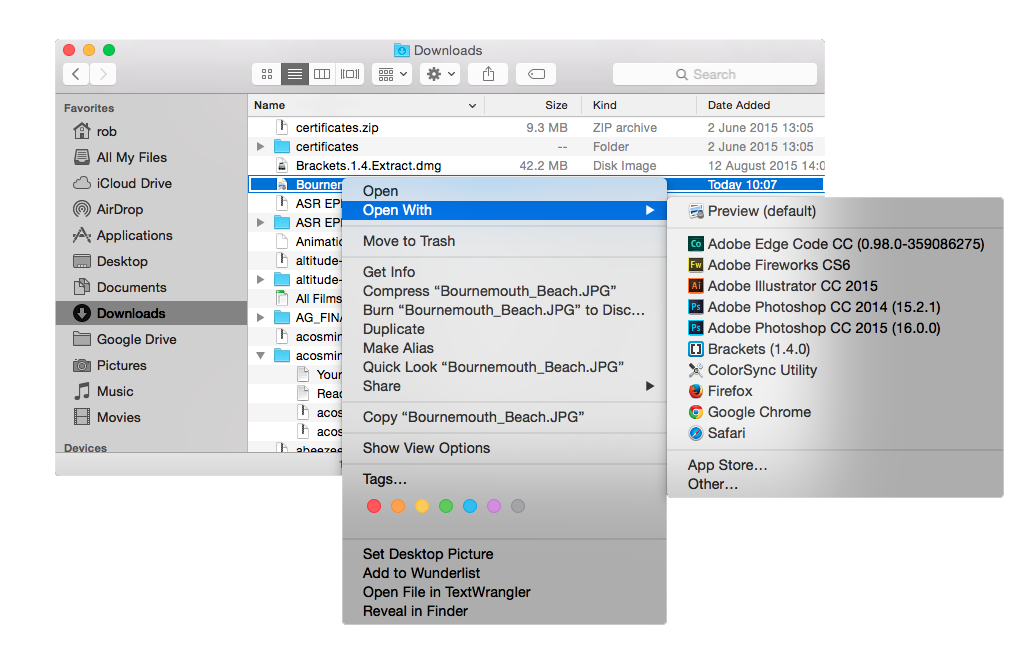Click the Edit Tags toolbar button
This screenshot has width=1034, height=666.
(536, 74)
